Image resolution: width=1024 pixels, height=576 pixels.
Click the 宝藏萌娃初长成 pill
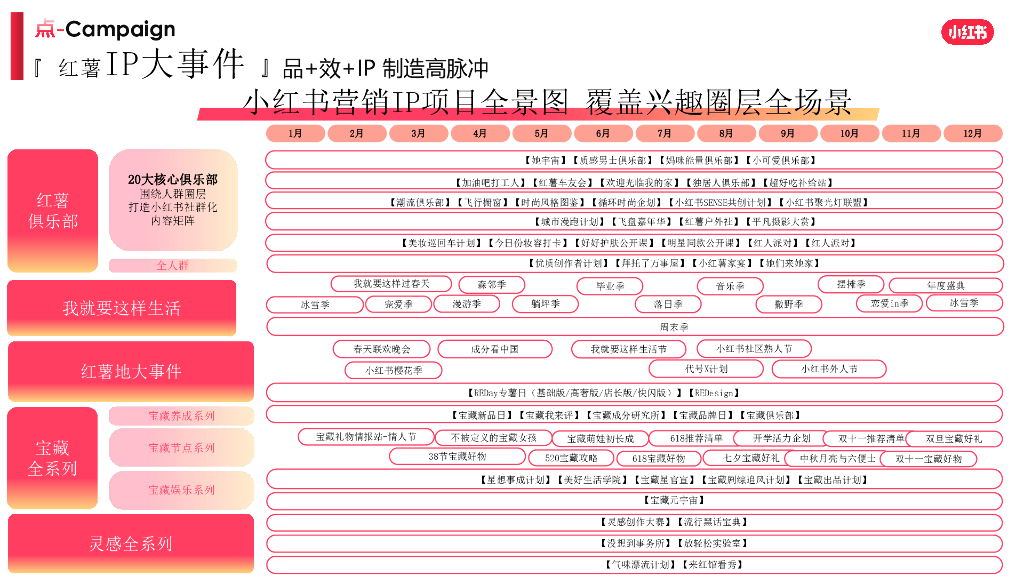[x=600, y=439]
